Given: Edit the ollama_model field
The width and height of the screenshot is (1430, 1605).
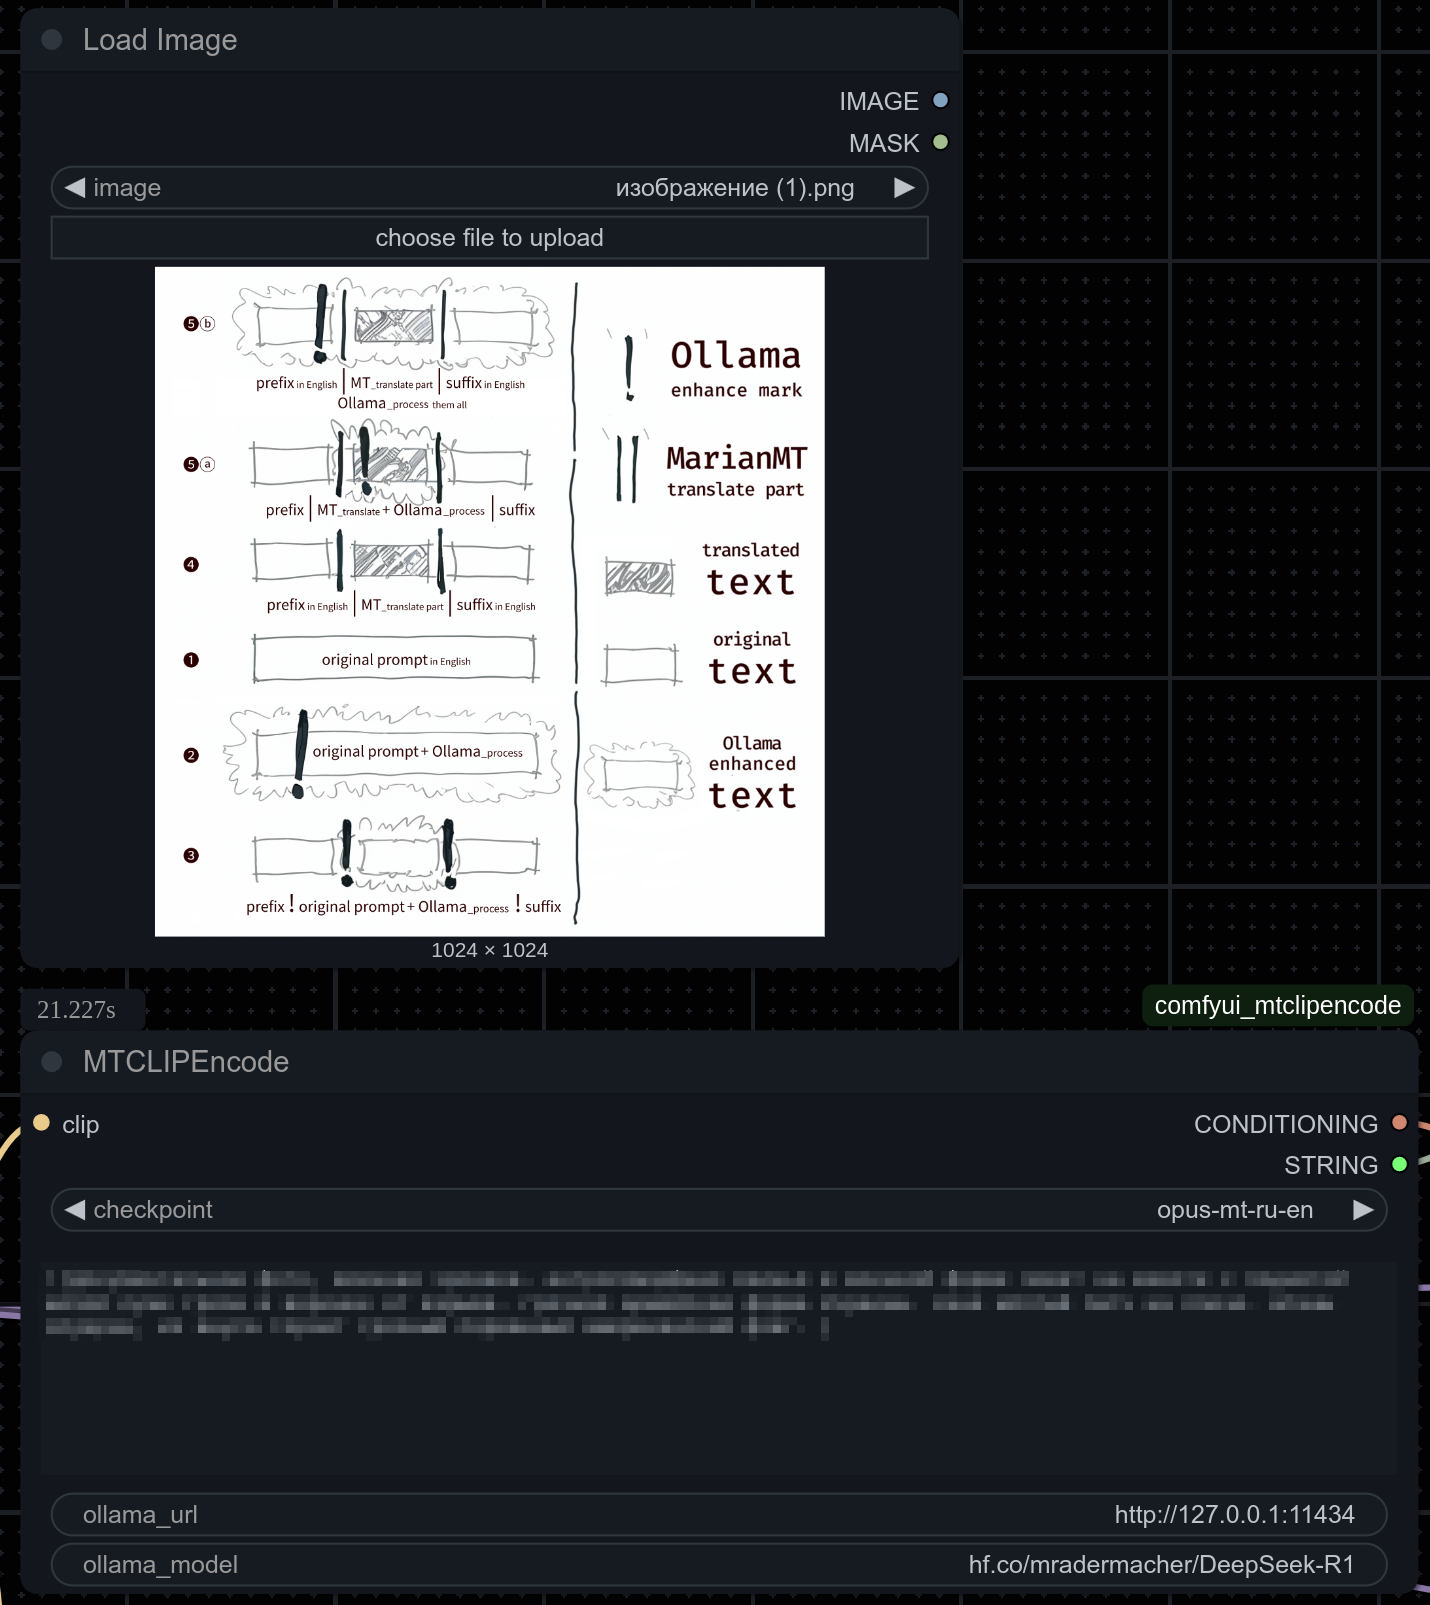Looking at the screenshot, I should click(719, 1565).
